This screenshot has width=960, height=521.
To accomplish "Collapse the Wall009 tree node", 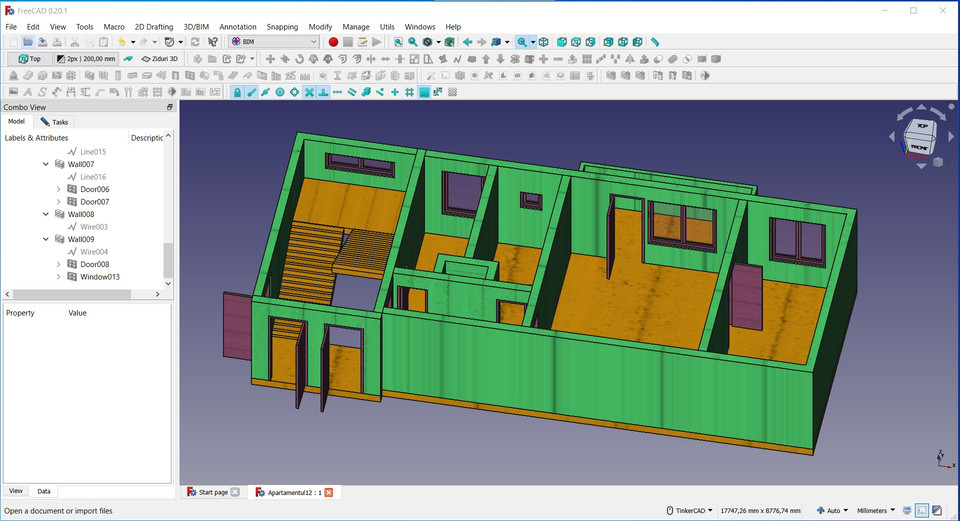I will [46, 239].
